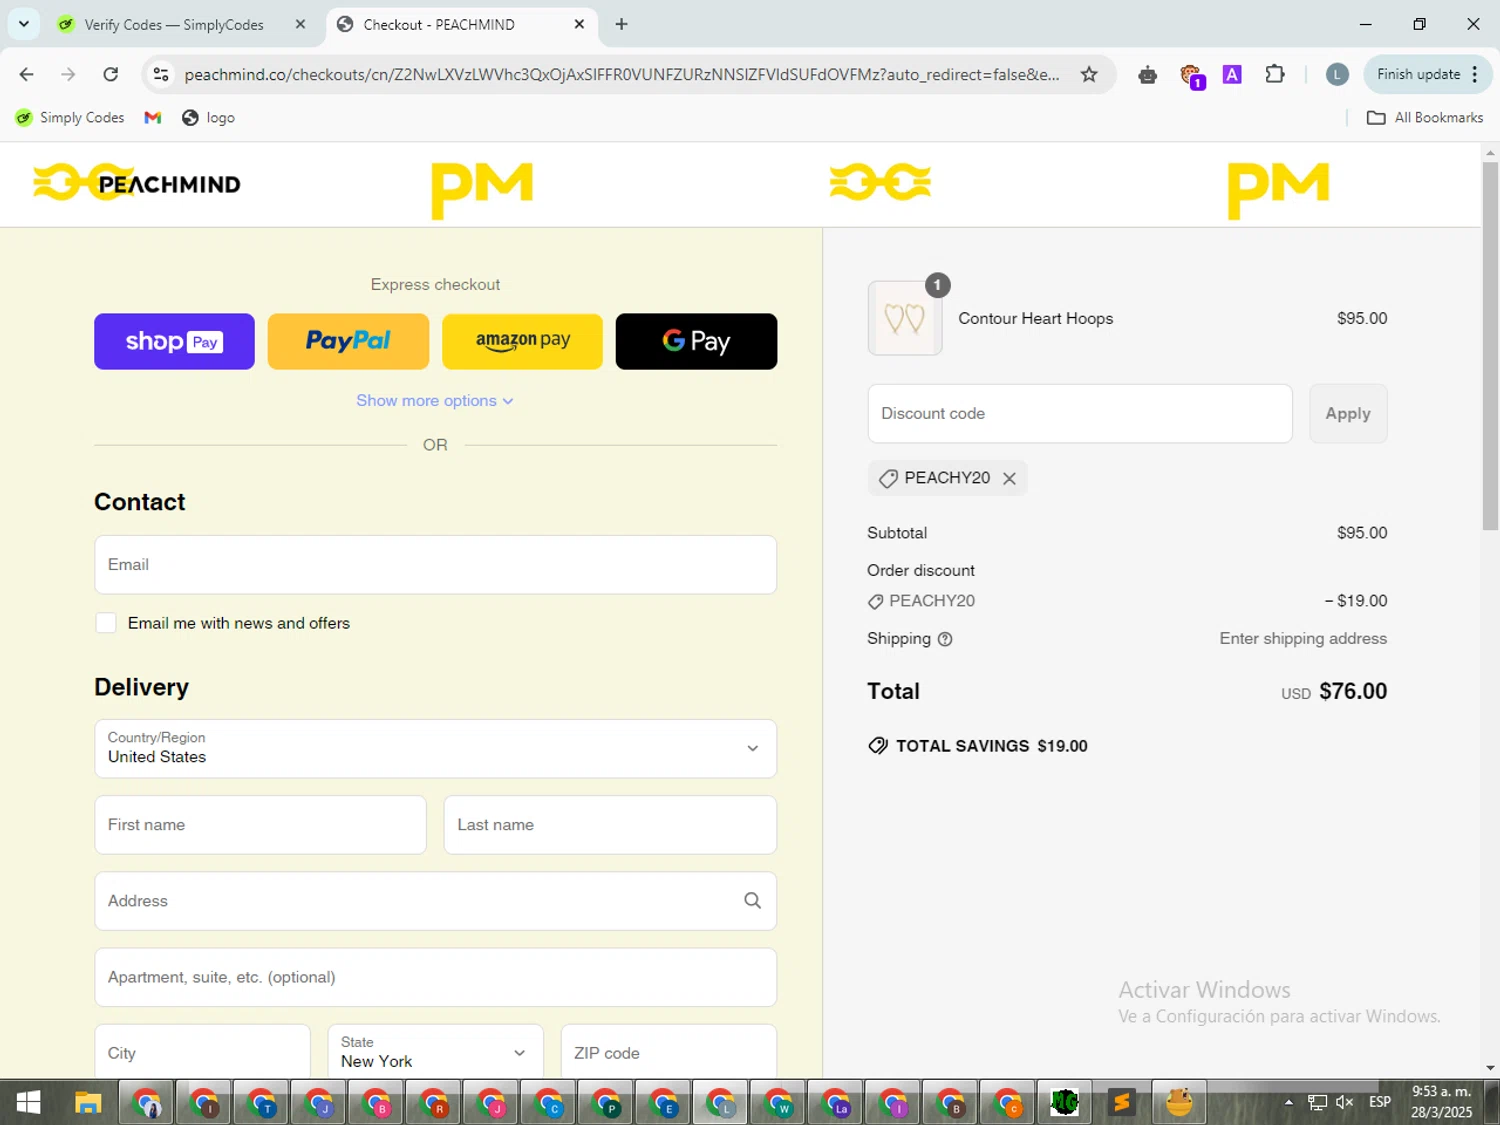Remove the PEACHY20 discount code

pos(1009,478)
